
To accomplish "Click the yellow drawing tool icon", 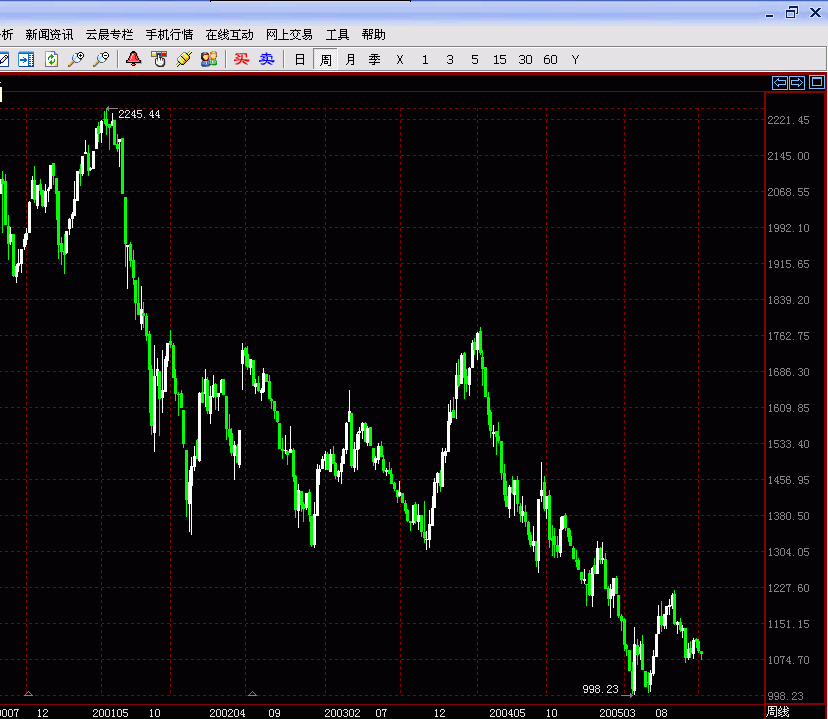I will [184, 59].
